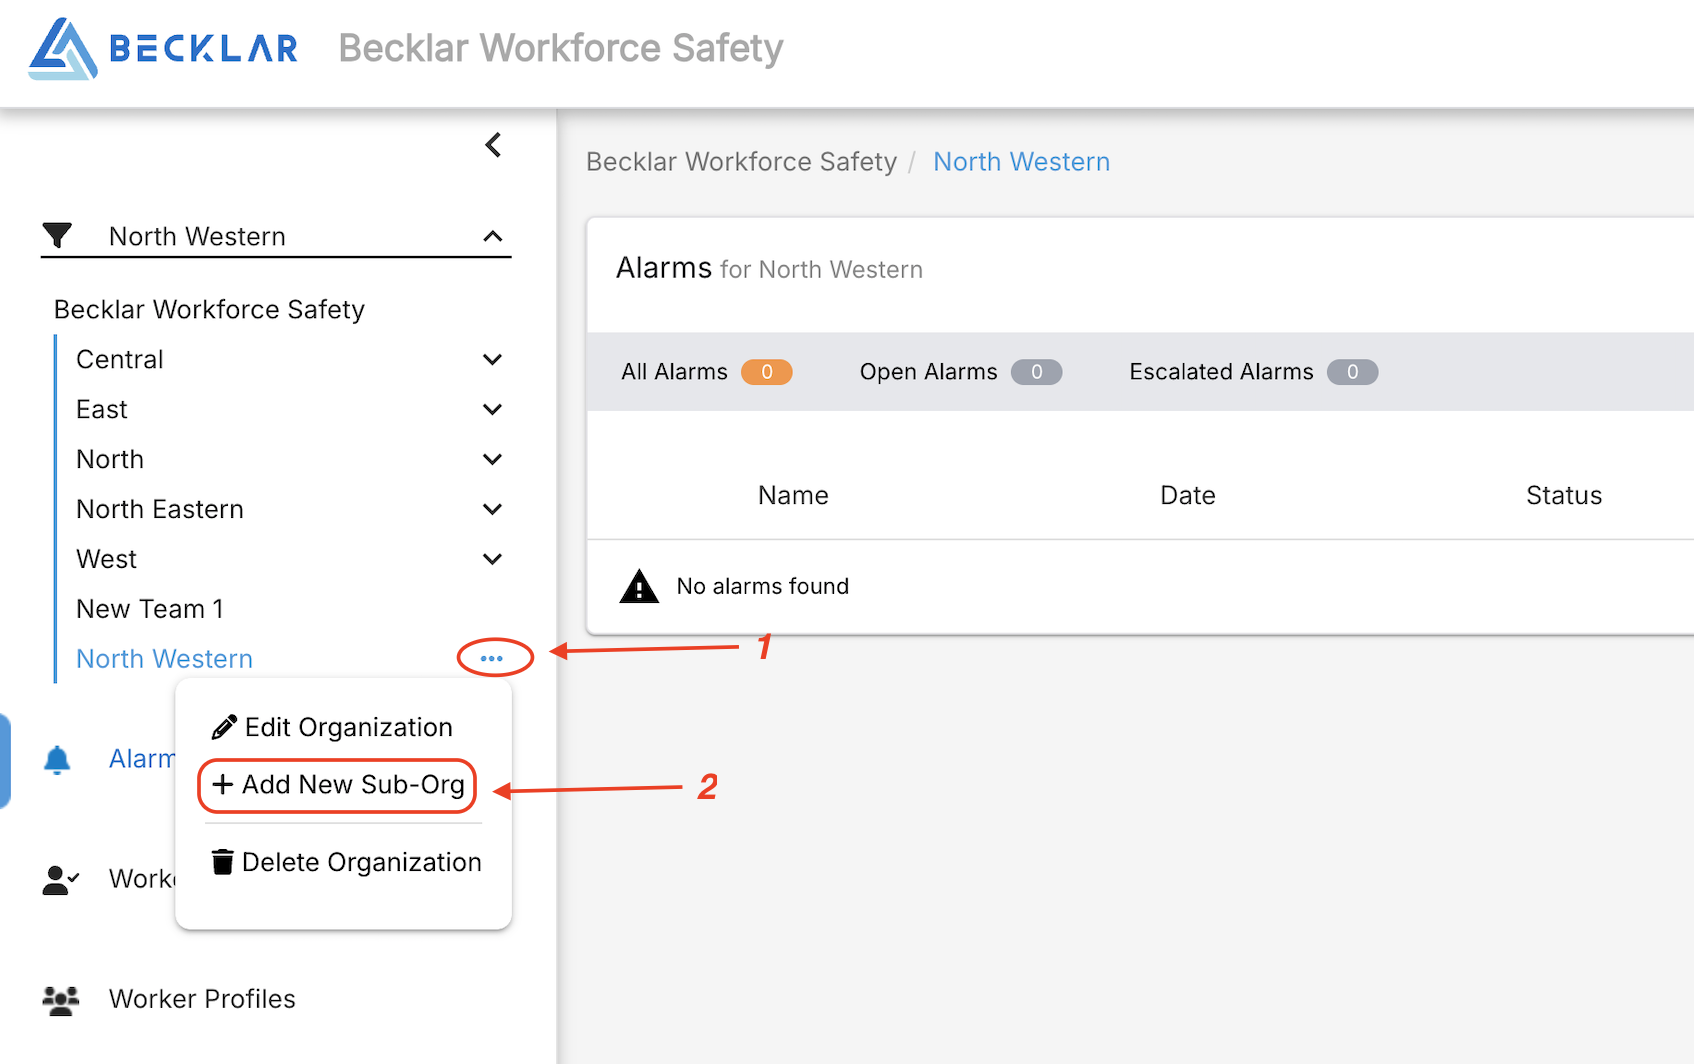
Task: Expand the East organization
Action: coord(492,409)
